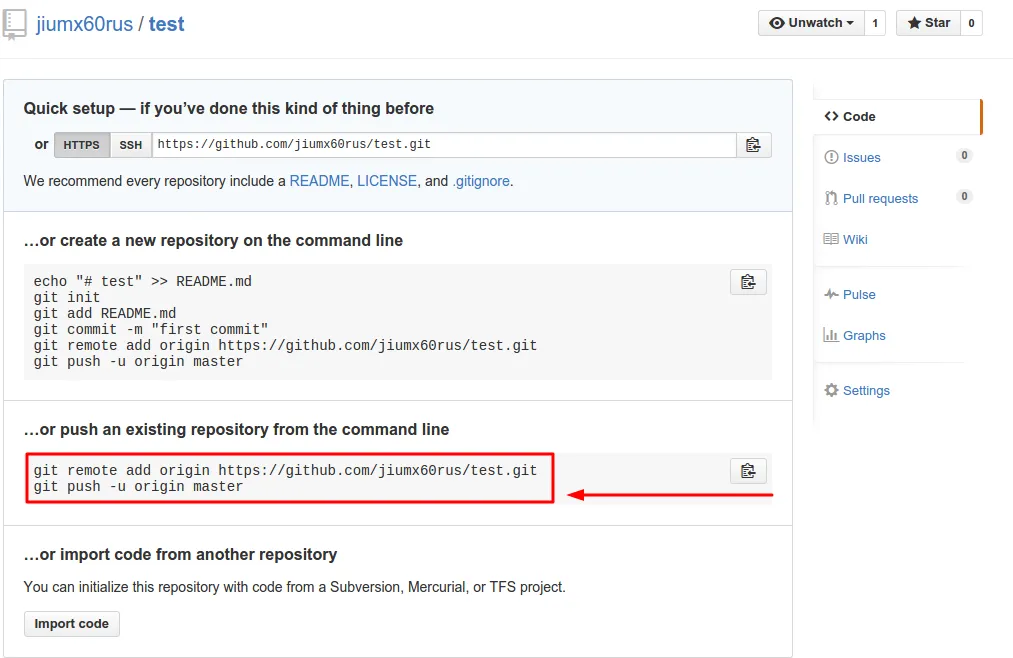This screenshot has width=1013, height=658.
Task: Click the Import code button
Action: 71,623
